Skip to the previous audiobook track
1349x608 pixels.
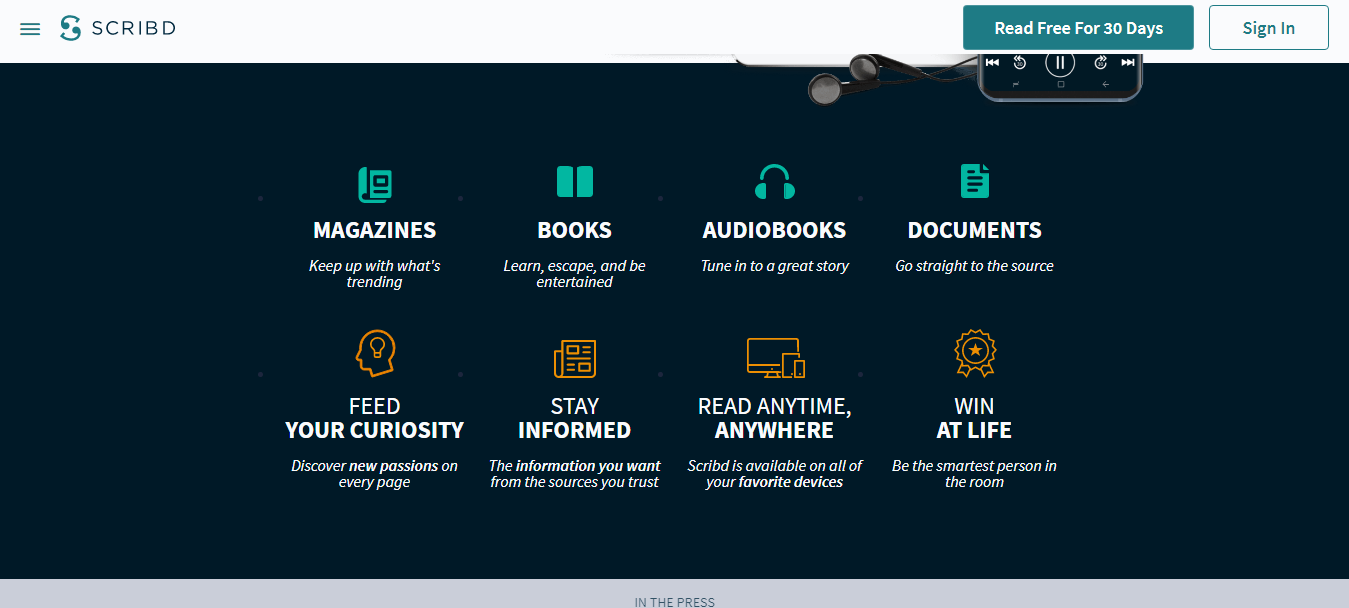992,62
